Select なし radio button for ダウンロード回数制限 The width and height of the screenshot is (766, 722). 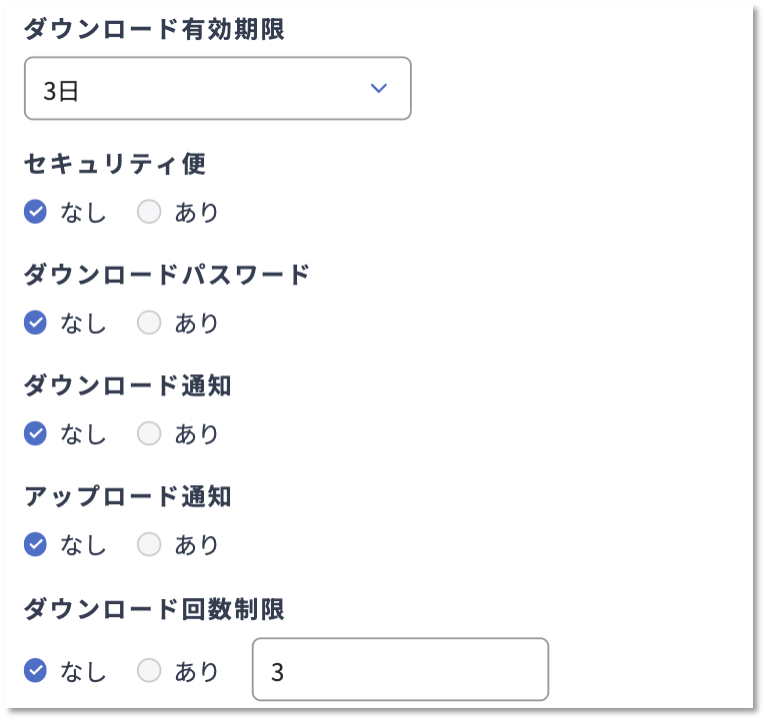coord(36,671)
